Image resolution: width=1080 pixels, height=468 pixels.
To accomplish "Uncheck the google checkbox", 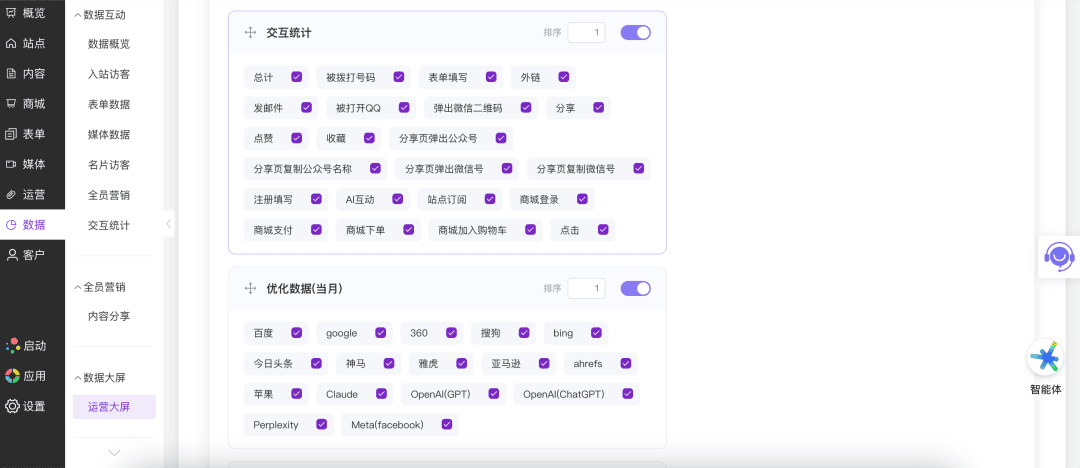I will tap(380, 333).
